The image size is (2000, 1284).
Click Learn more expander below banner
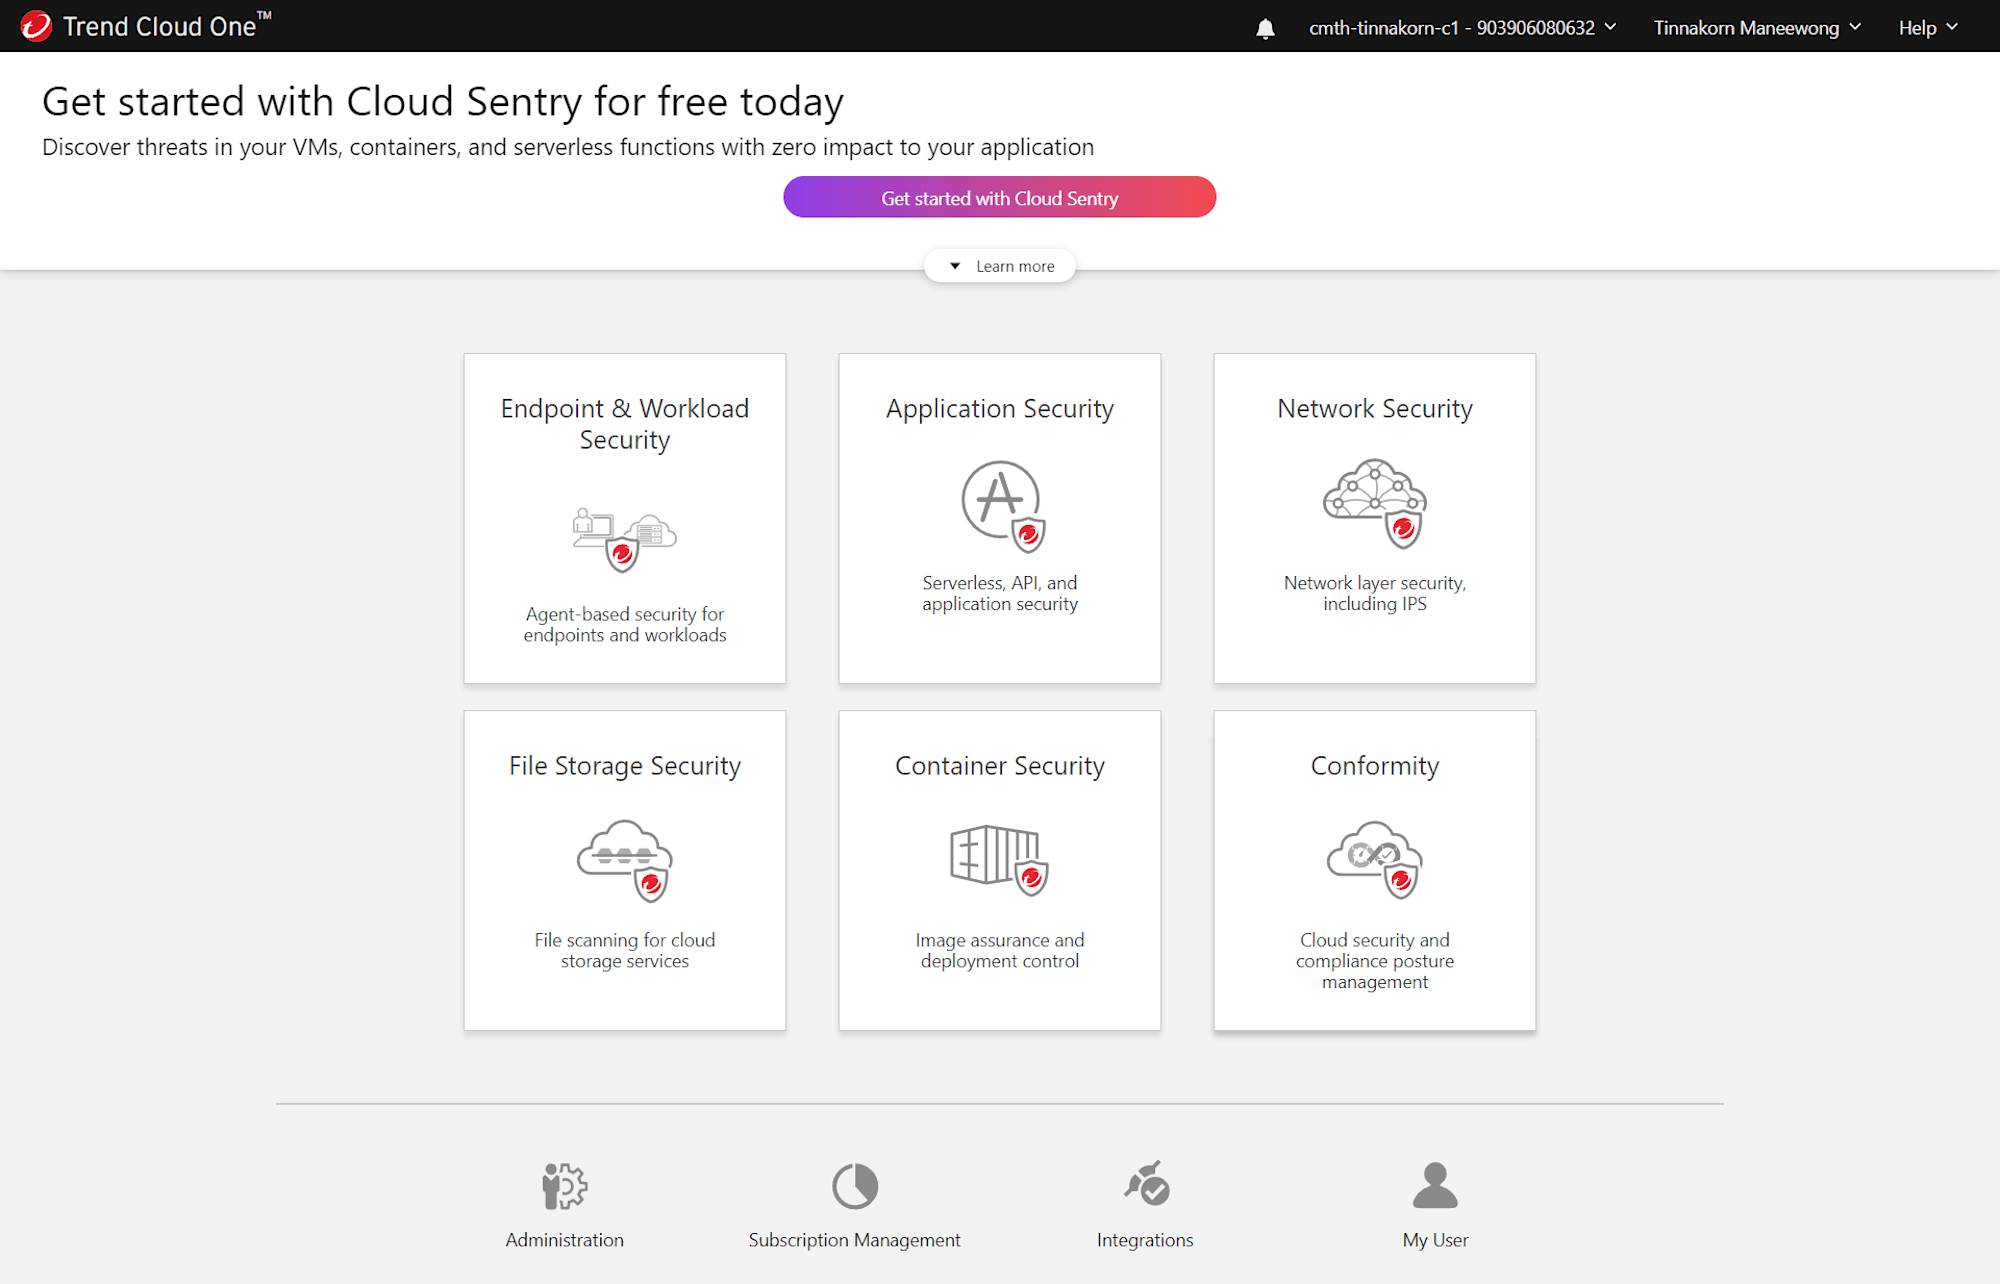[999, 265]
